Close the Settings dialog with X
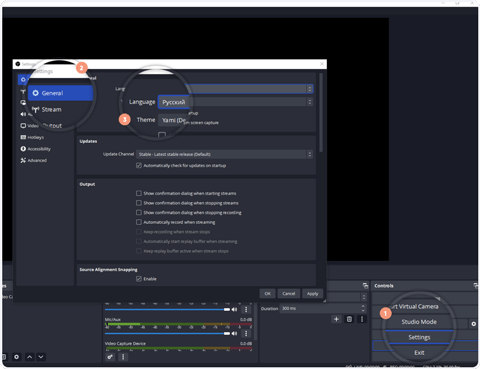This screenshot has width=480, height=369. click(322, 64)
